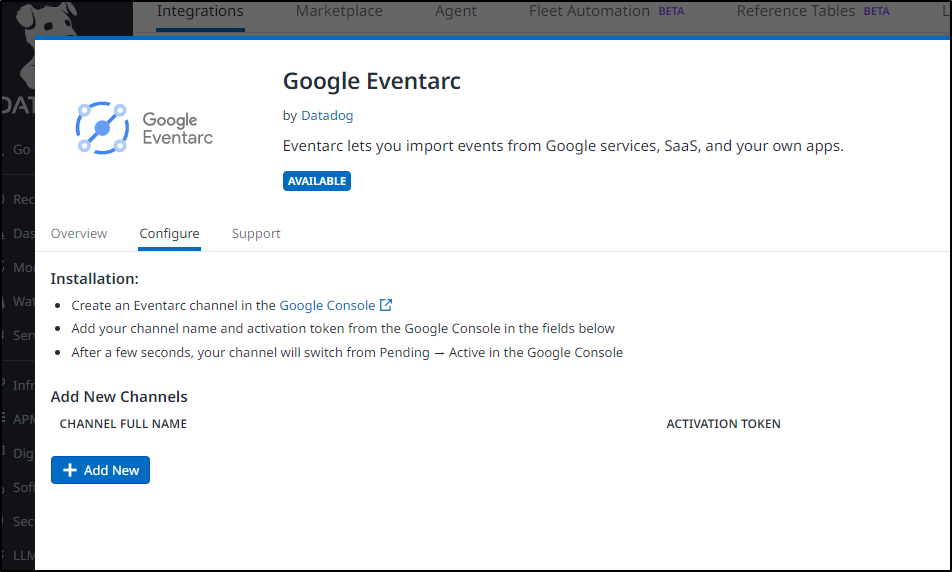Click the 'Add your channel name' instruction line
The height and width of the screenshot is (572, 952).
point(343,329)
